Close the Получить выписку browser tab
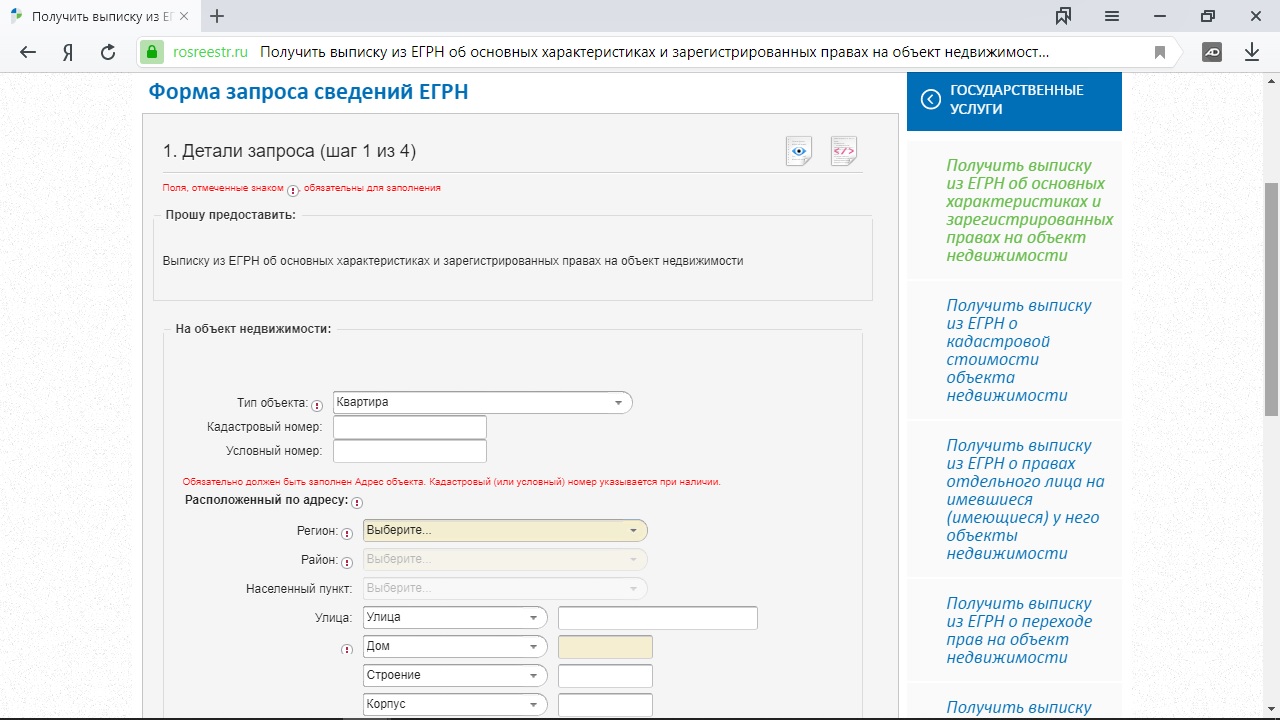1280x720 pixels. click(x=183, y=17)
